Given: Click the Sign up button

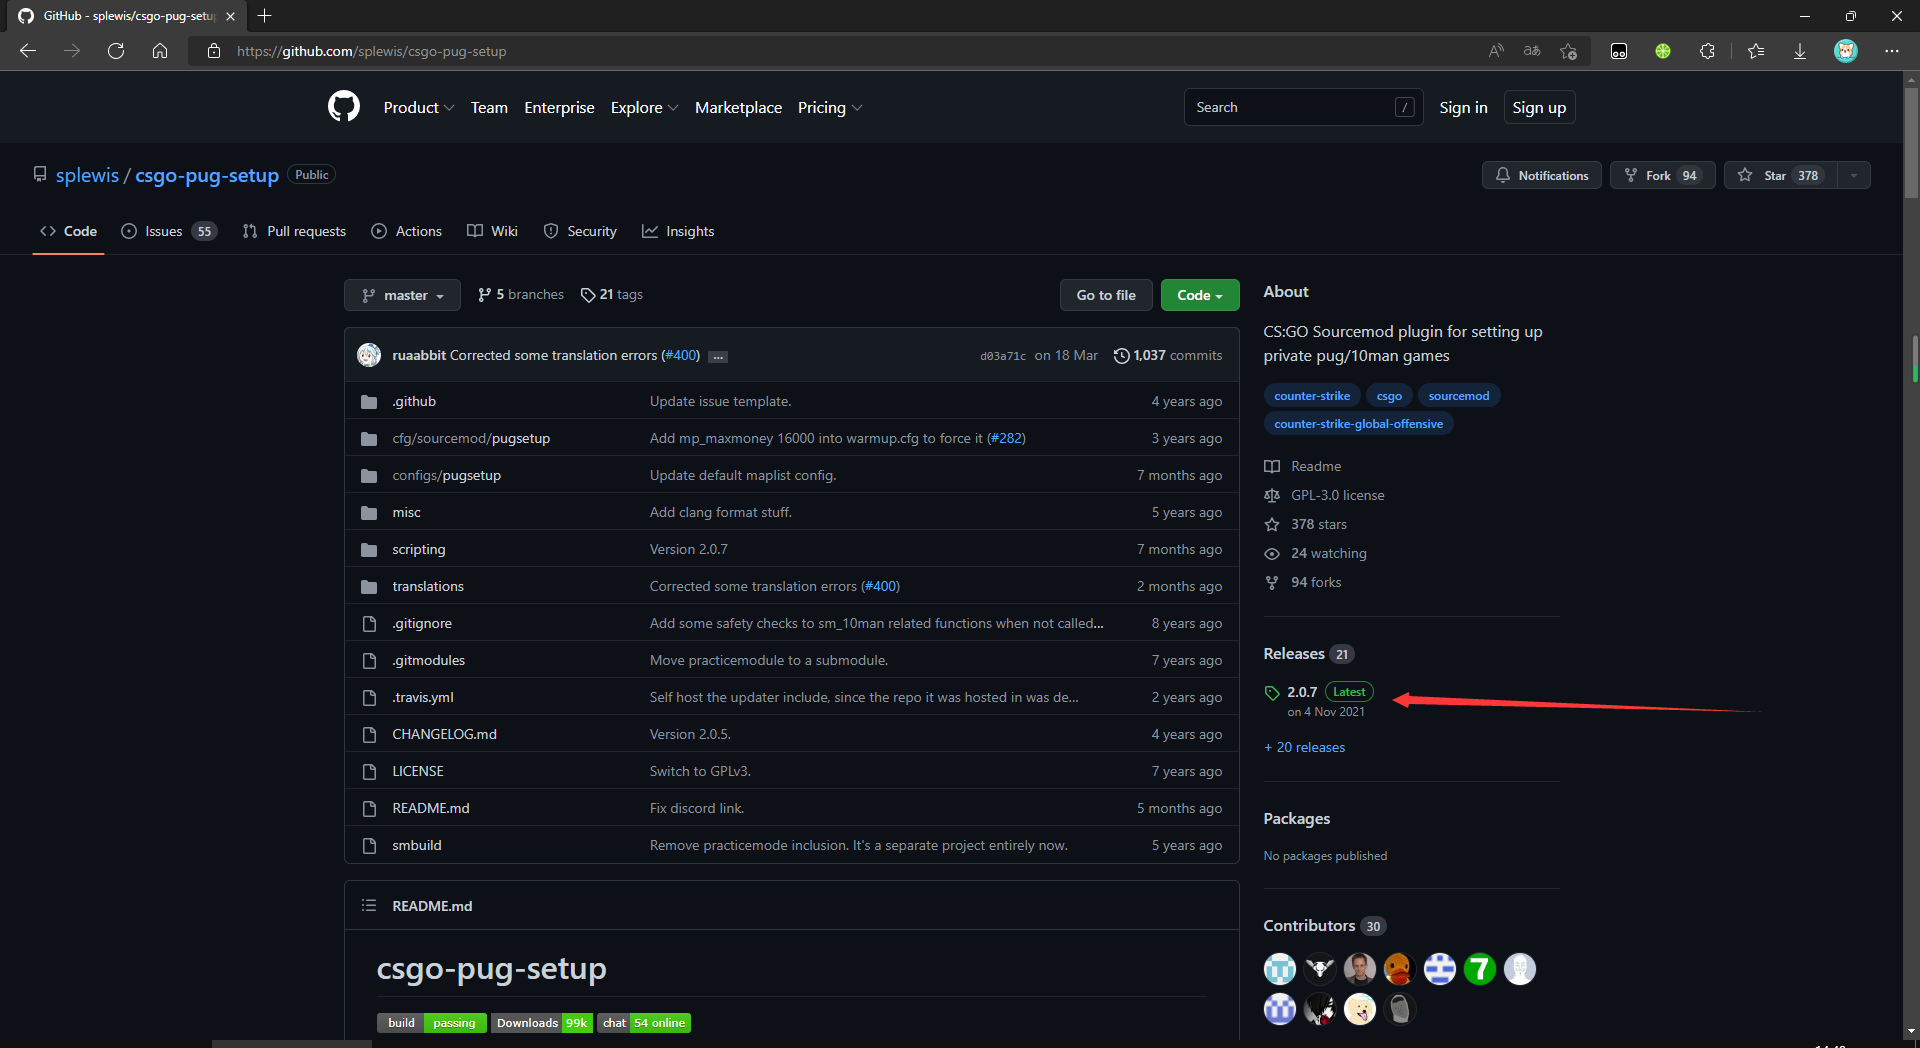Looking at the screenshot, I should (1539, 107).
